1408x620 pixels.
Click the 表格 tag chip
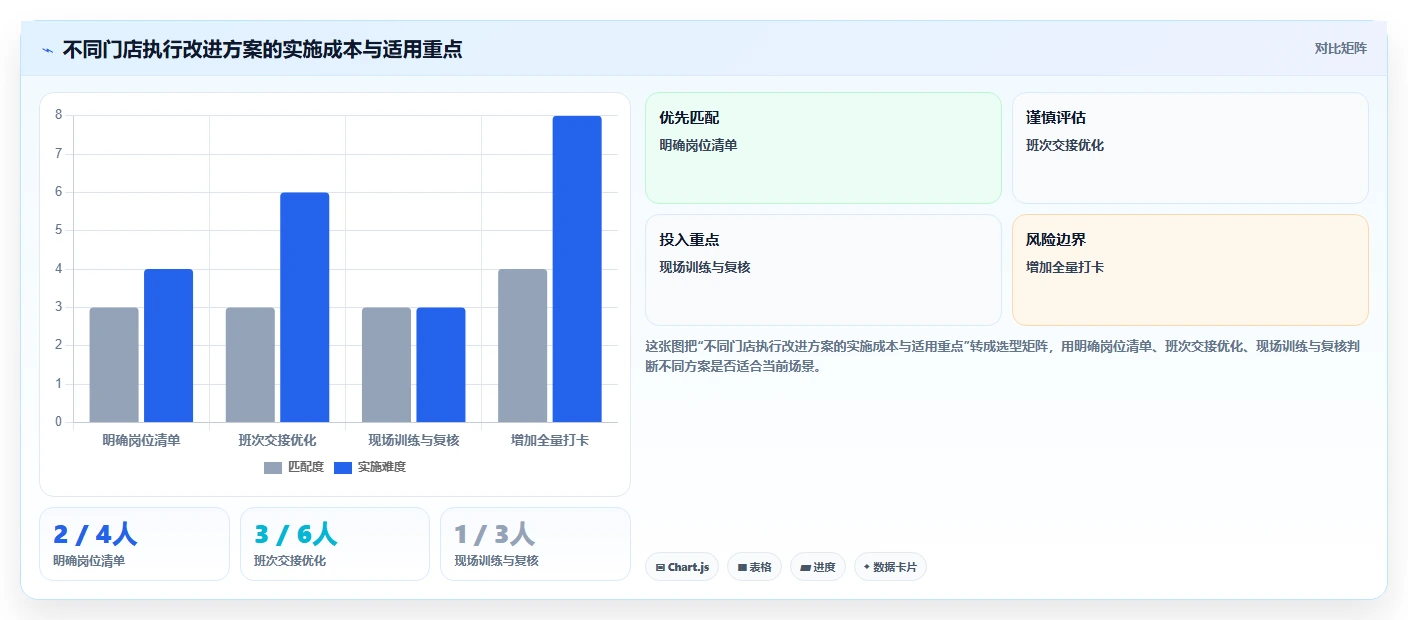pyautogui.click(x=754, y=567)
